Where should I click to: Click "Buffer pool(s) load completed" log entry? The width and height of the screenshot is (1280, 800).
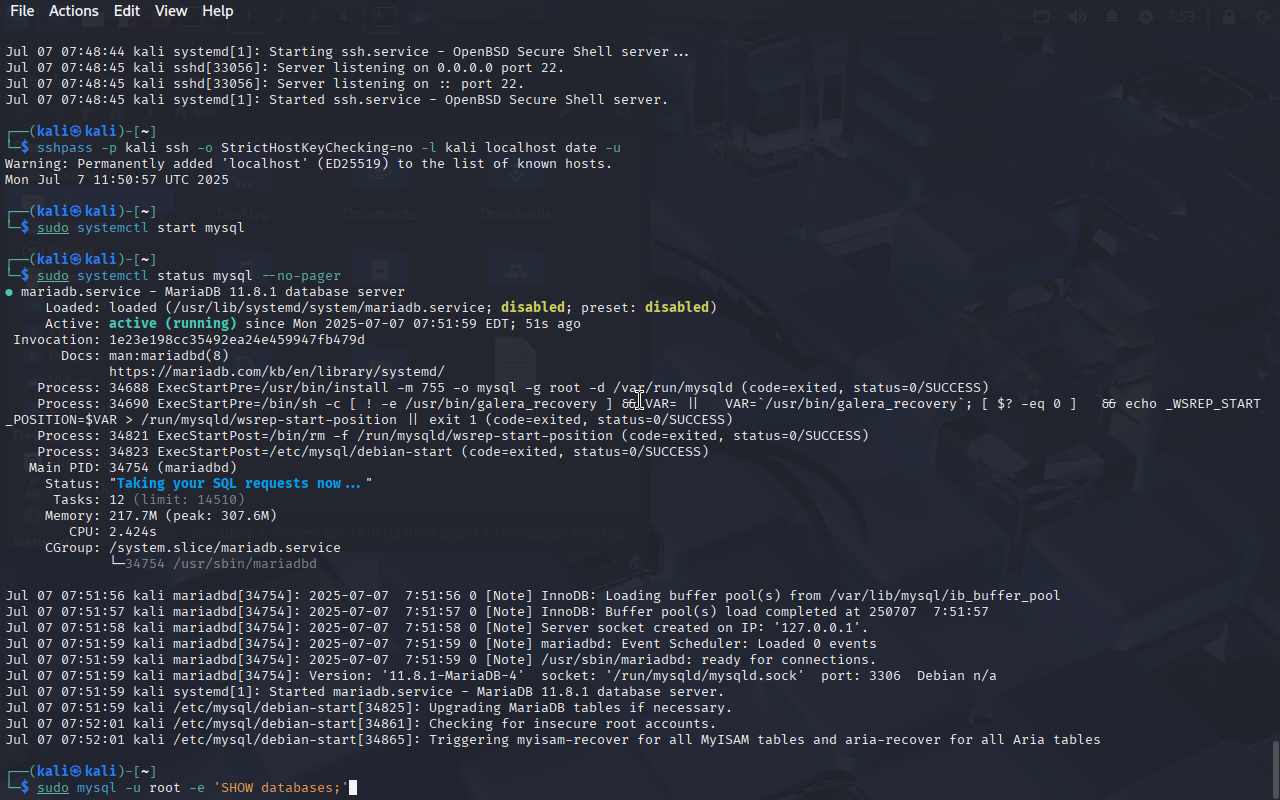click(497, 612)
